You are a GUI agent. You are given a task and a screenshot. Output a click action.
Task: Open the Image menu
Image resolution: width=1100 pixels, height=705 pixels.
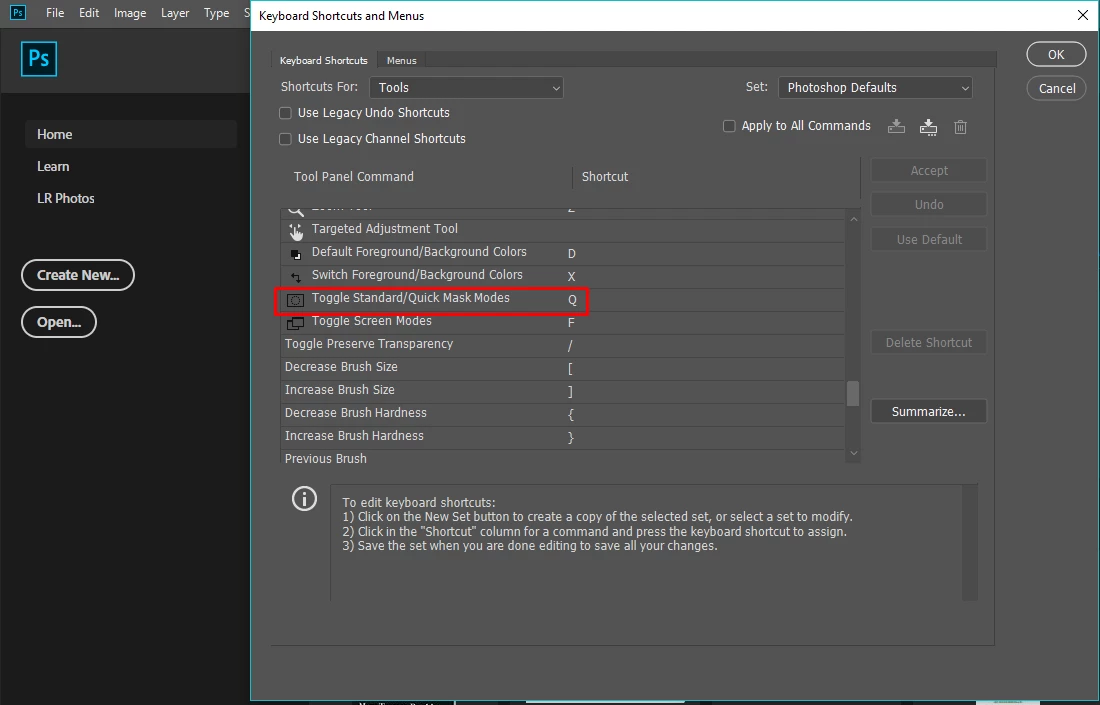[130, 13]
